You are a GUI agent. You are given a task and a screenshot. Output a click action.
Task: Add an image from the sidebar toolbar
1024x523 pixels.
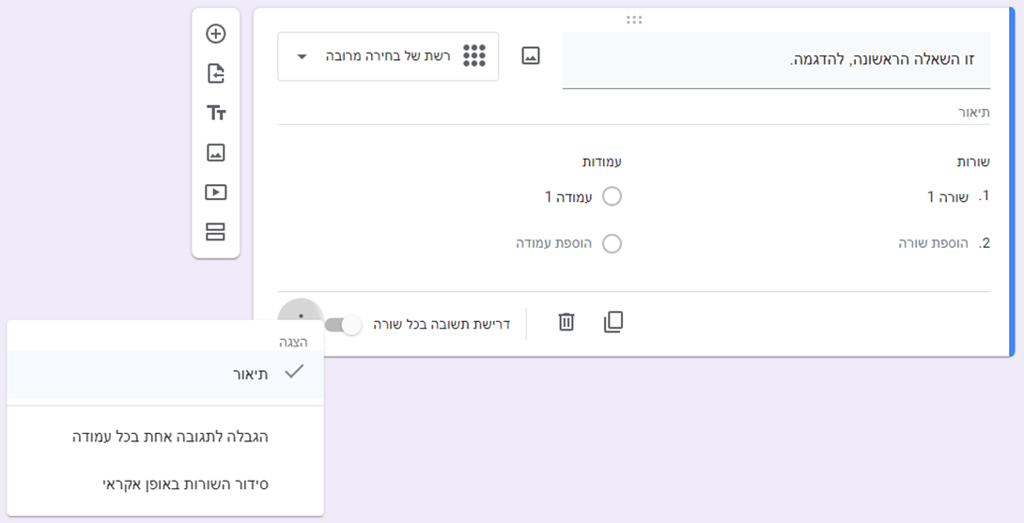click(x=216, y=153)
